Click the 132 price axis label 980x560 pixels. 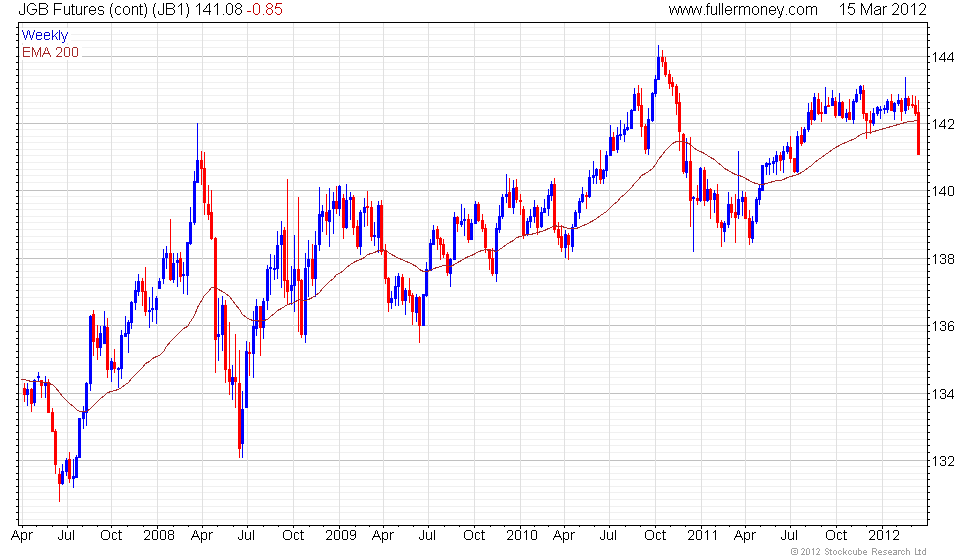point(942,461)
